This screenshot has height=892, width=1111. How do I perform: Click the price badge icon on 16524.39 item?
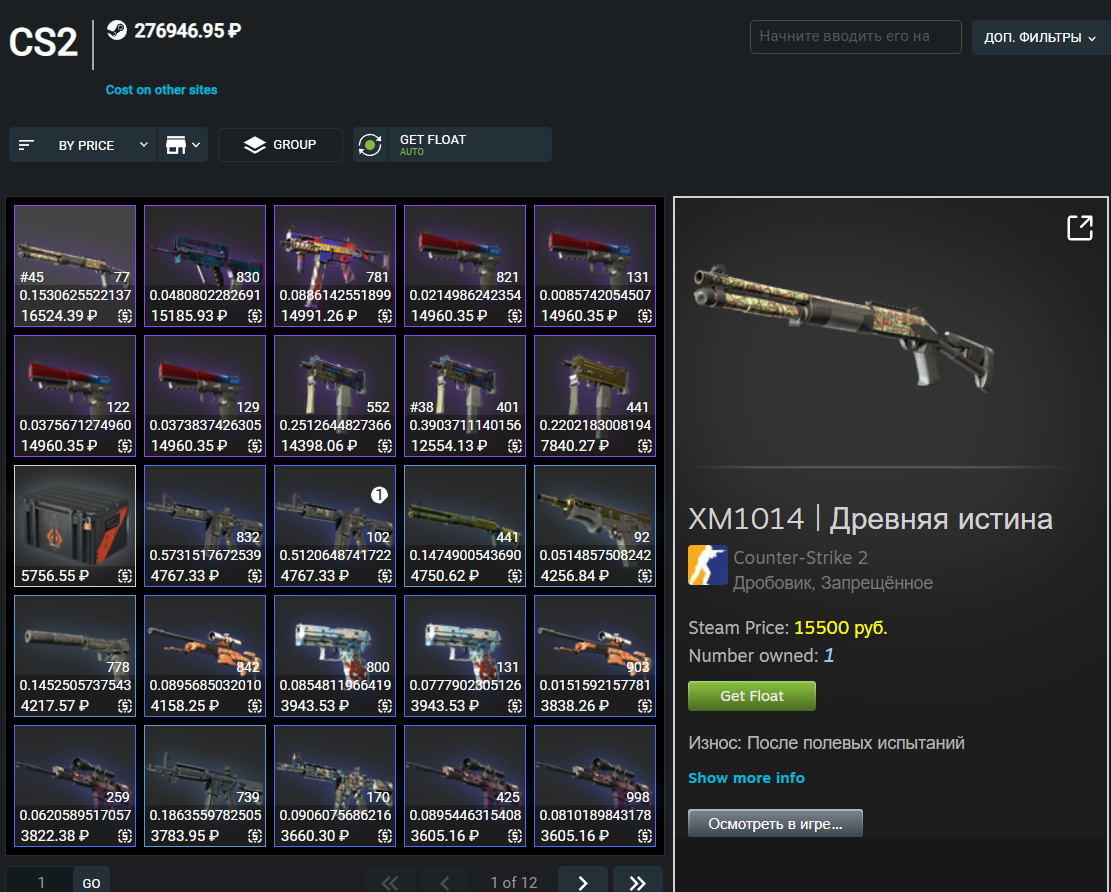[125, 316]
